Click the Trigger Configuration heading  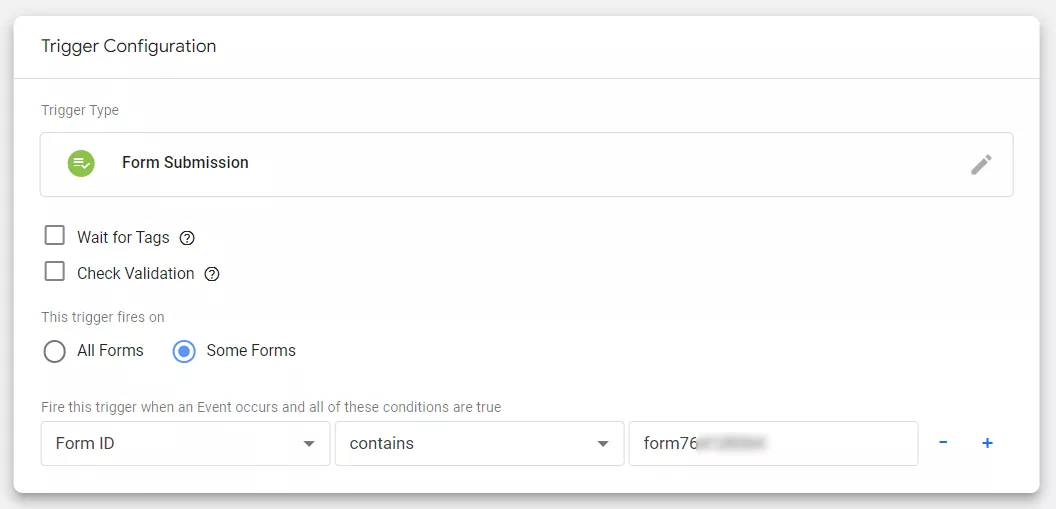click(x=129, y=46)
